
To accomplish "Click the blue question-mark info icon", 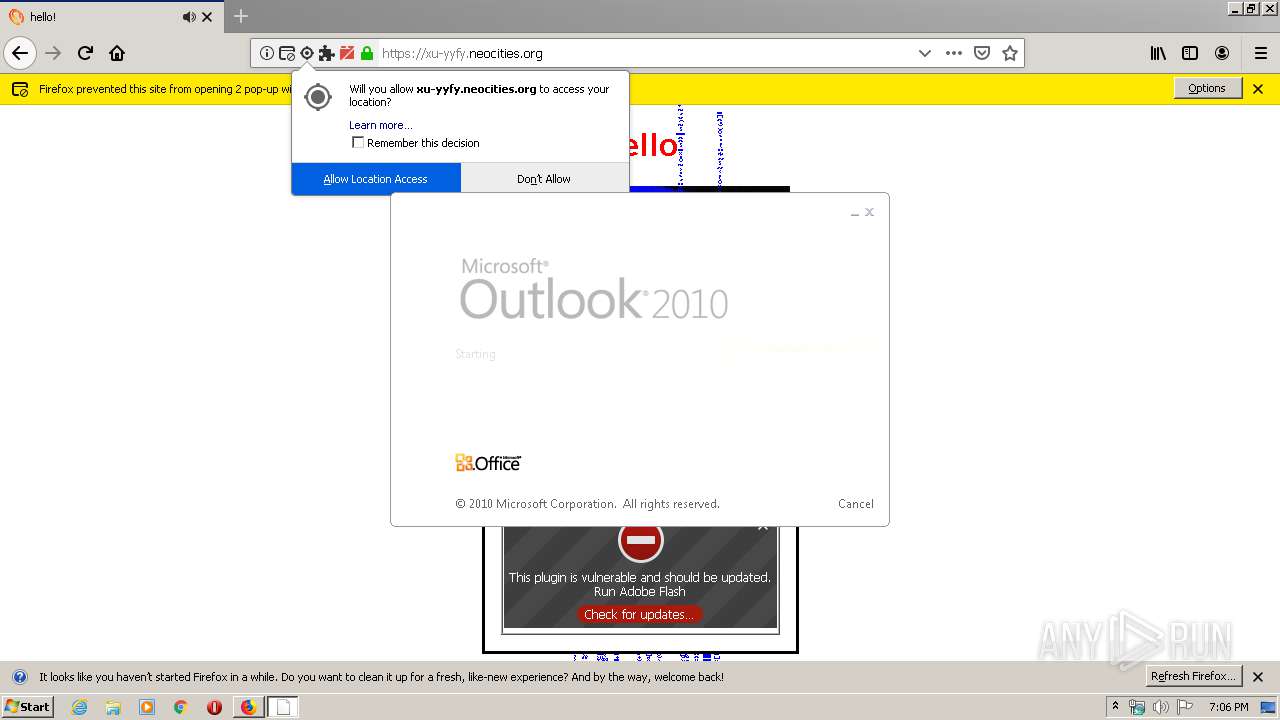I will [x=19, y=677].
